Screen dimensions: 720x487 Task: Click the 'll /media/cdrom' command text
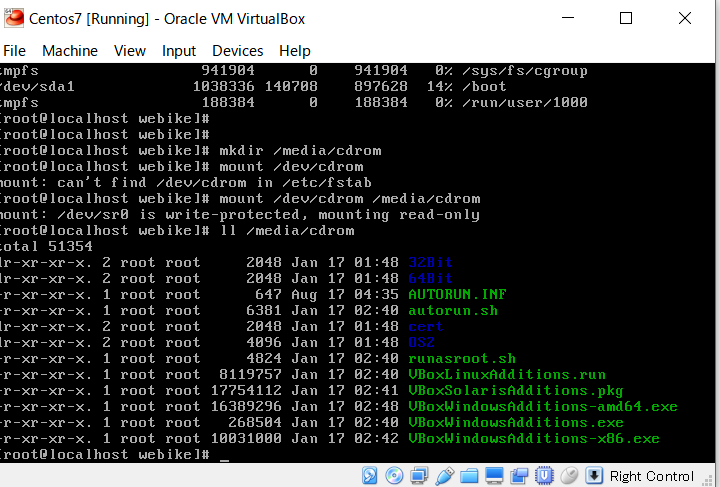[x=287, y=230]
